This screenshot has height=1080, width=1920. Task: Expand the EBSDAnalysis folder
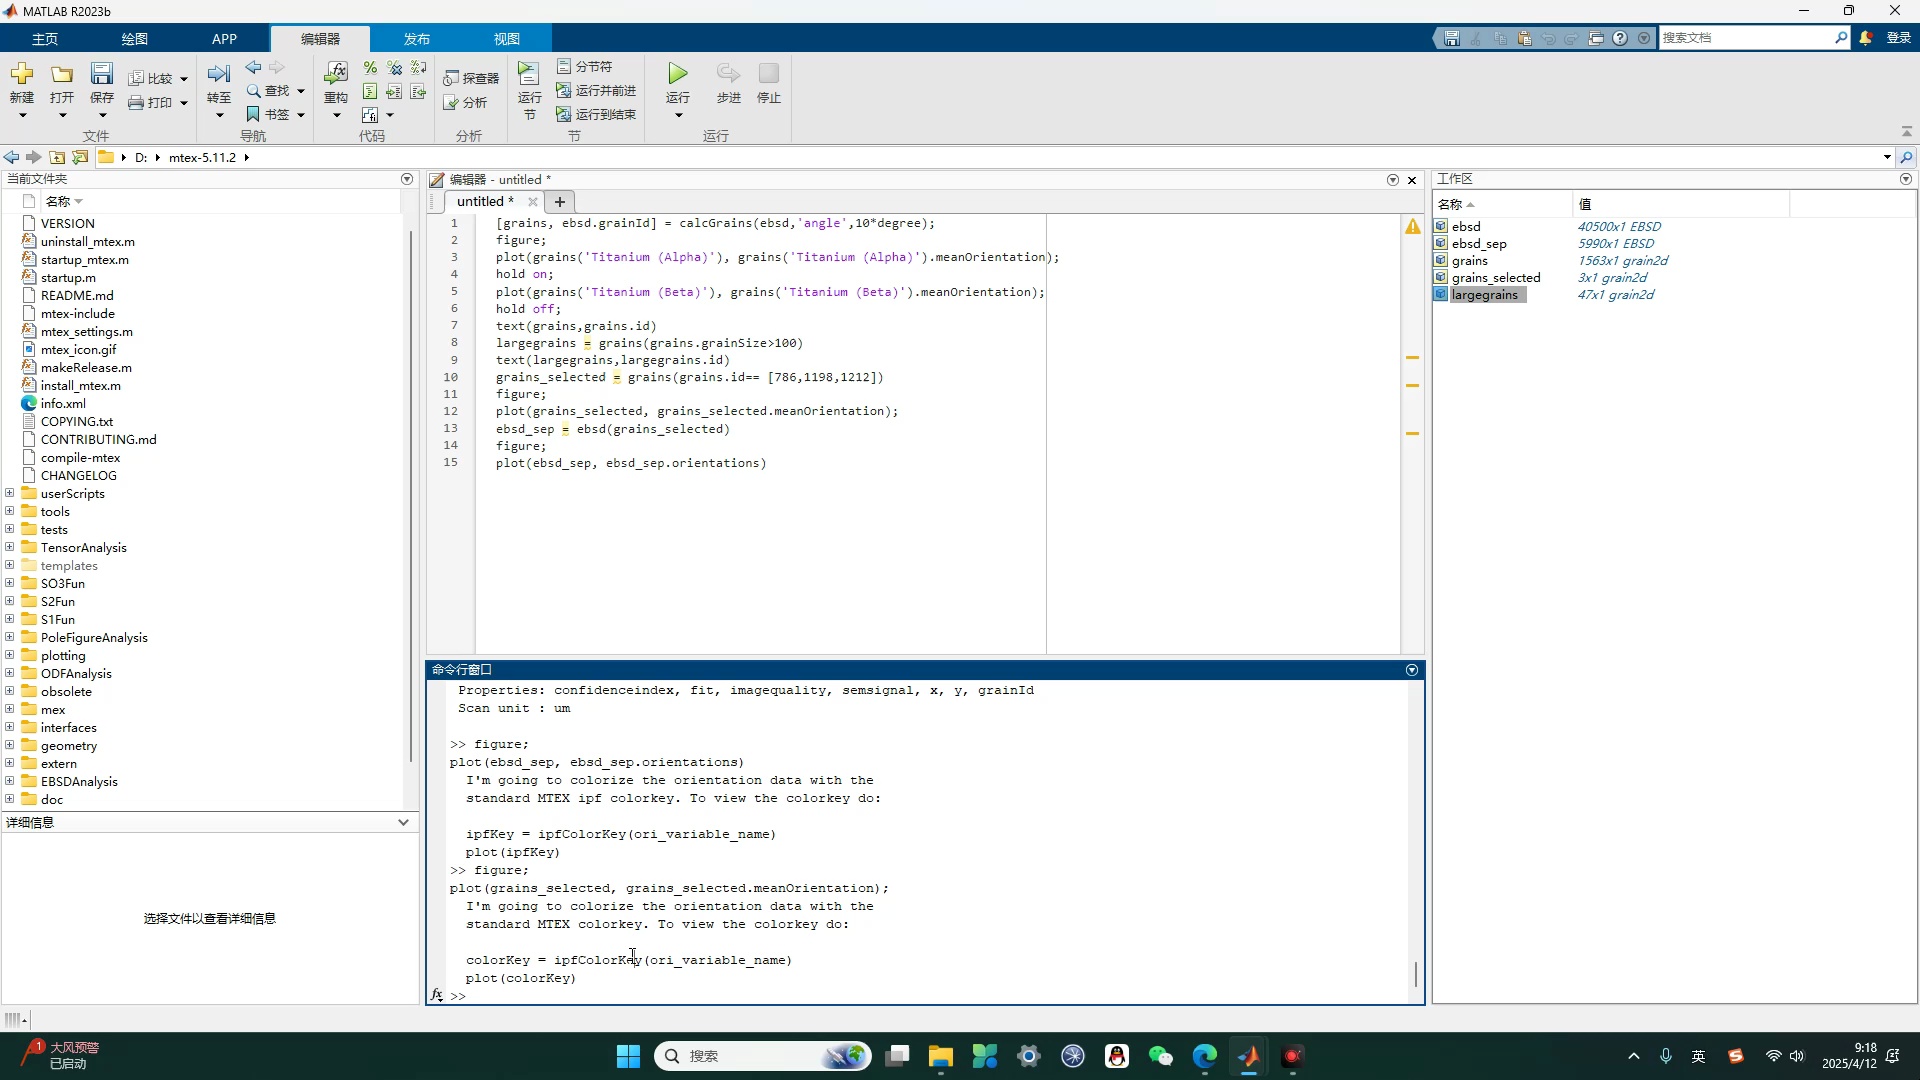click(10, 781)
